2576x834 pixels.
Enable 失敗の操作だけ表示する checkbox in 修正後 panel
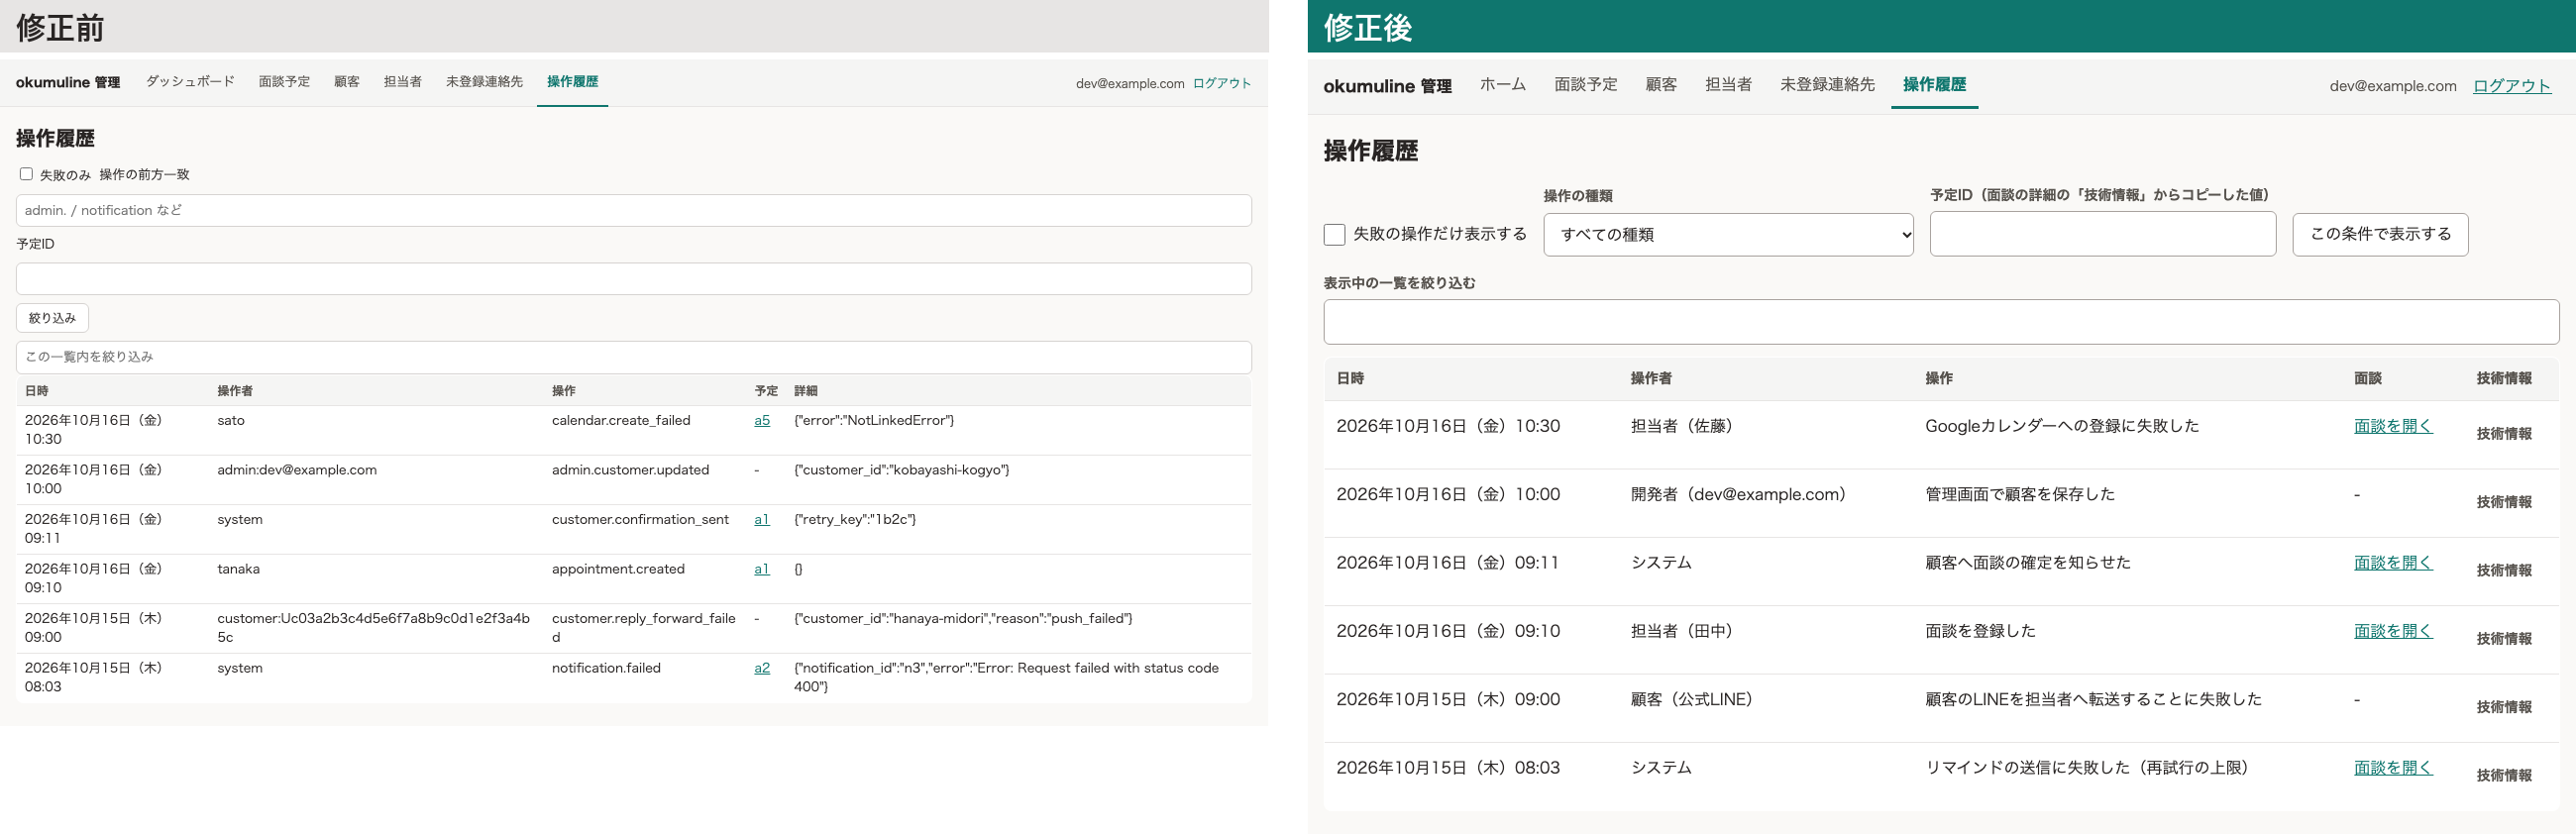click(1334, 234)
